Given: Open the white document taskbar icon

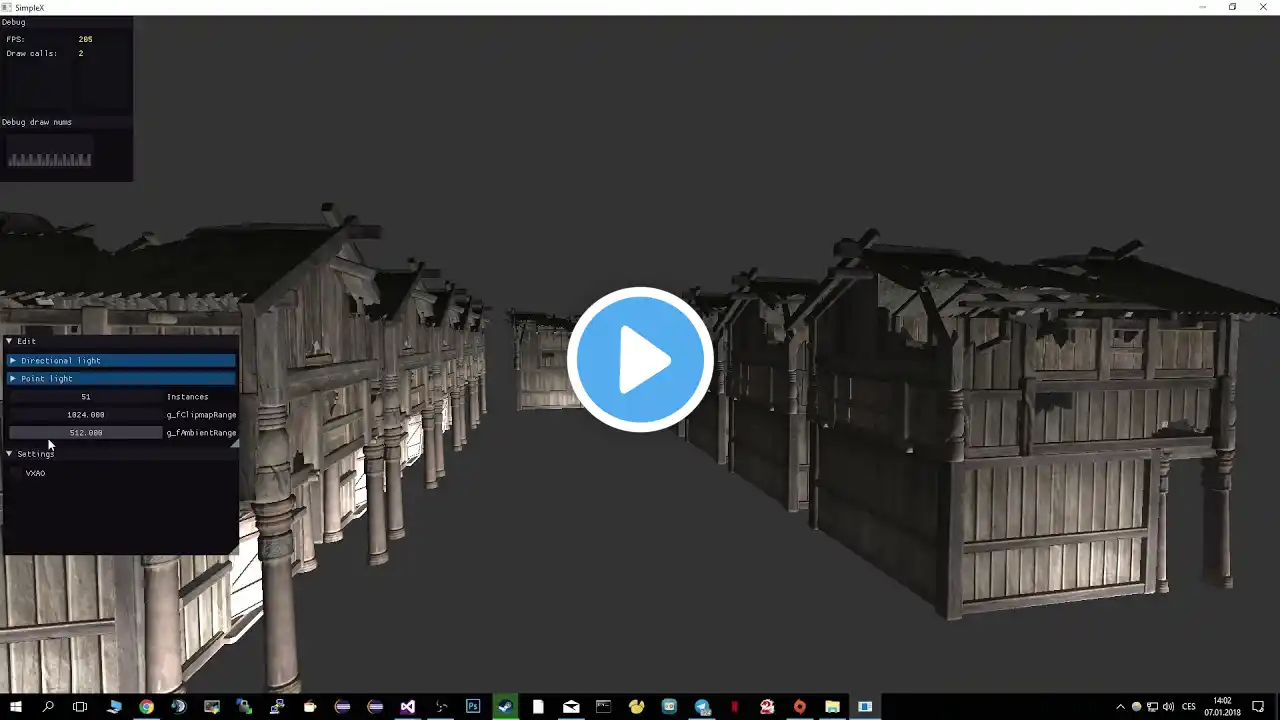Looking at the screenshot, I should coord(538,707).
